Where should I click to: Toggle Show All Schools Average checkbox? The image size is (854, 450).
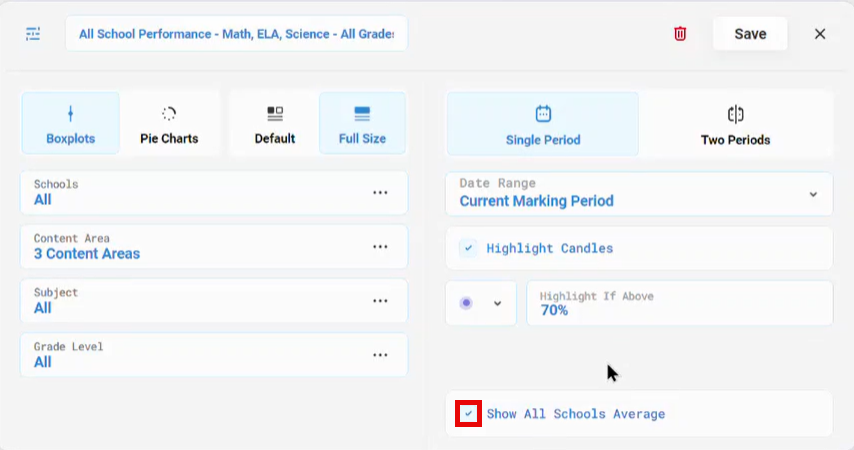point(468,413)
